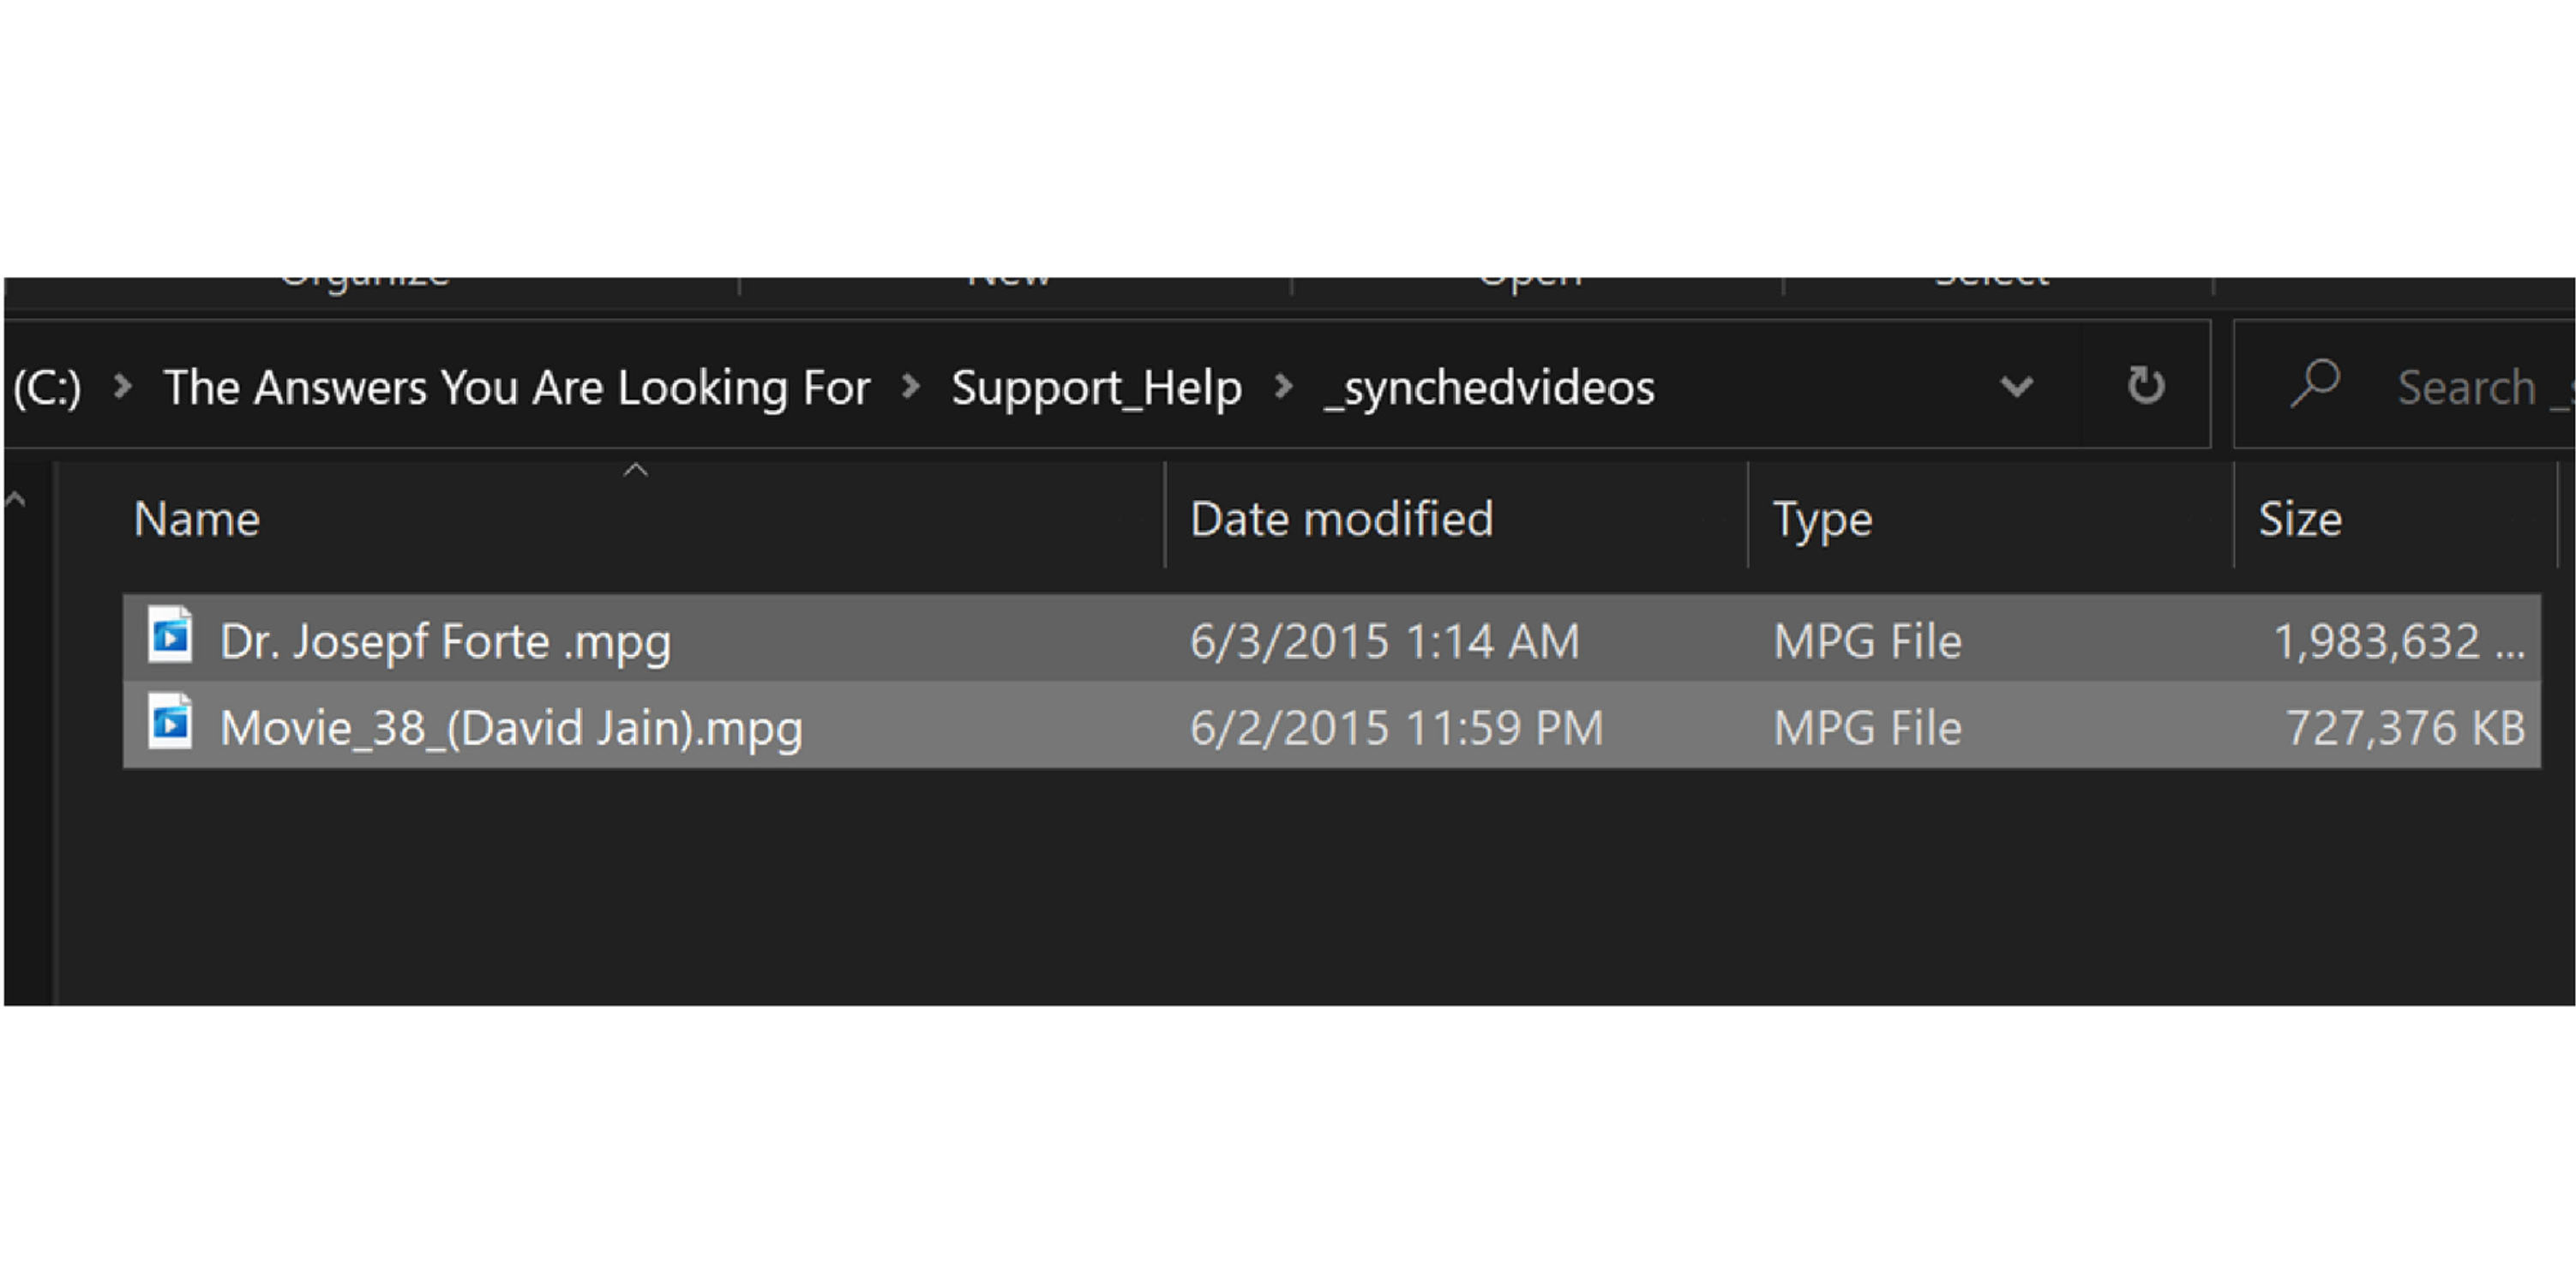Click scroll up arrow in navigation pane
This screenshot has height=1287, width=2576.
tap(16, 499)
